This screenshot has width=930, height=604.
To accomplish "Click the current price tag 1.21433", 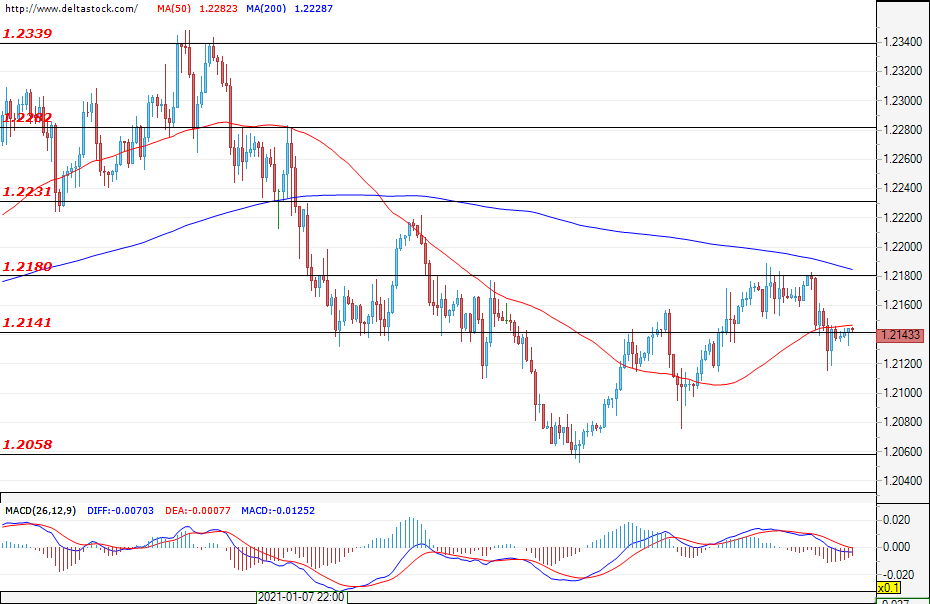I will tap(900, 335).
